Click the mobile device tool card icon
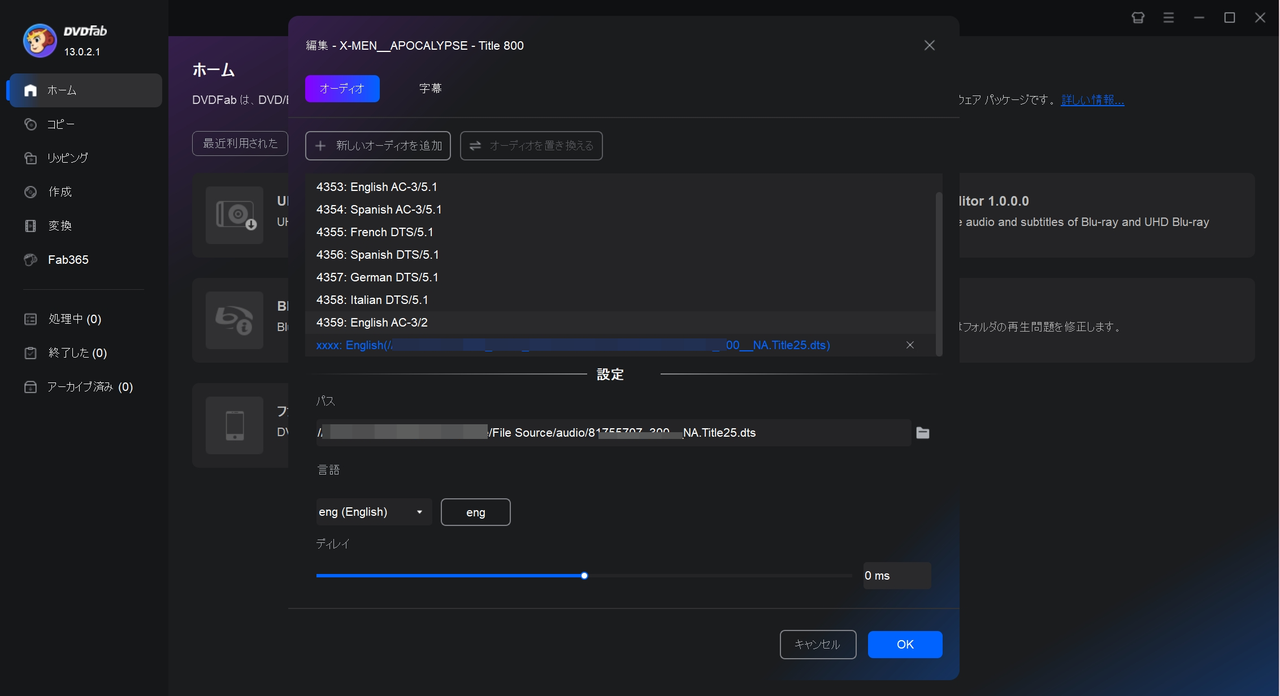The image size is (1280, 696). 235,425
